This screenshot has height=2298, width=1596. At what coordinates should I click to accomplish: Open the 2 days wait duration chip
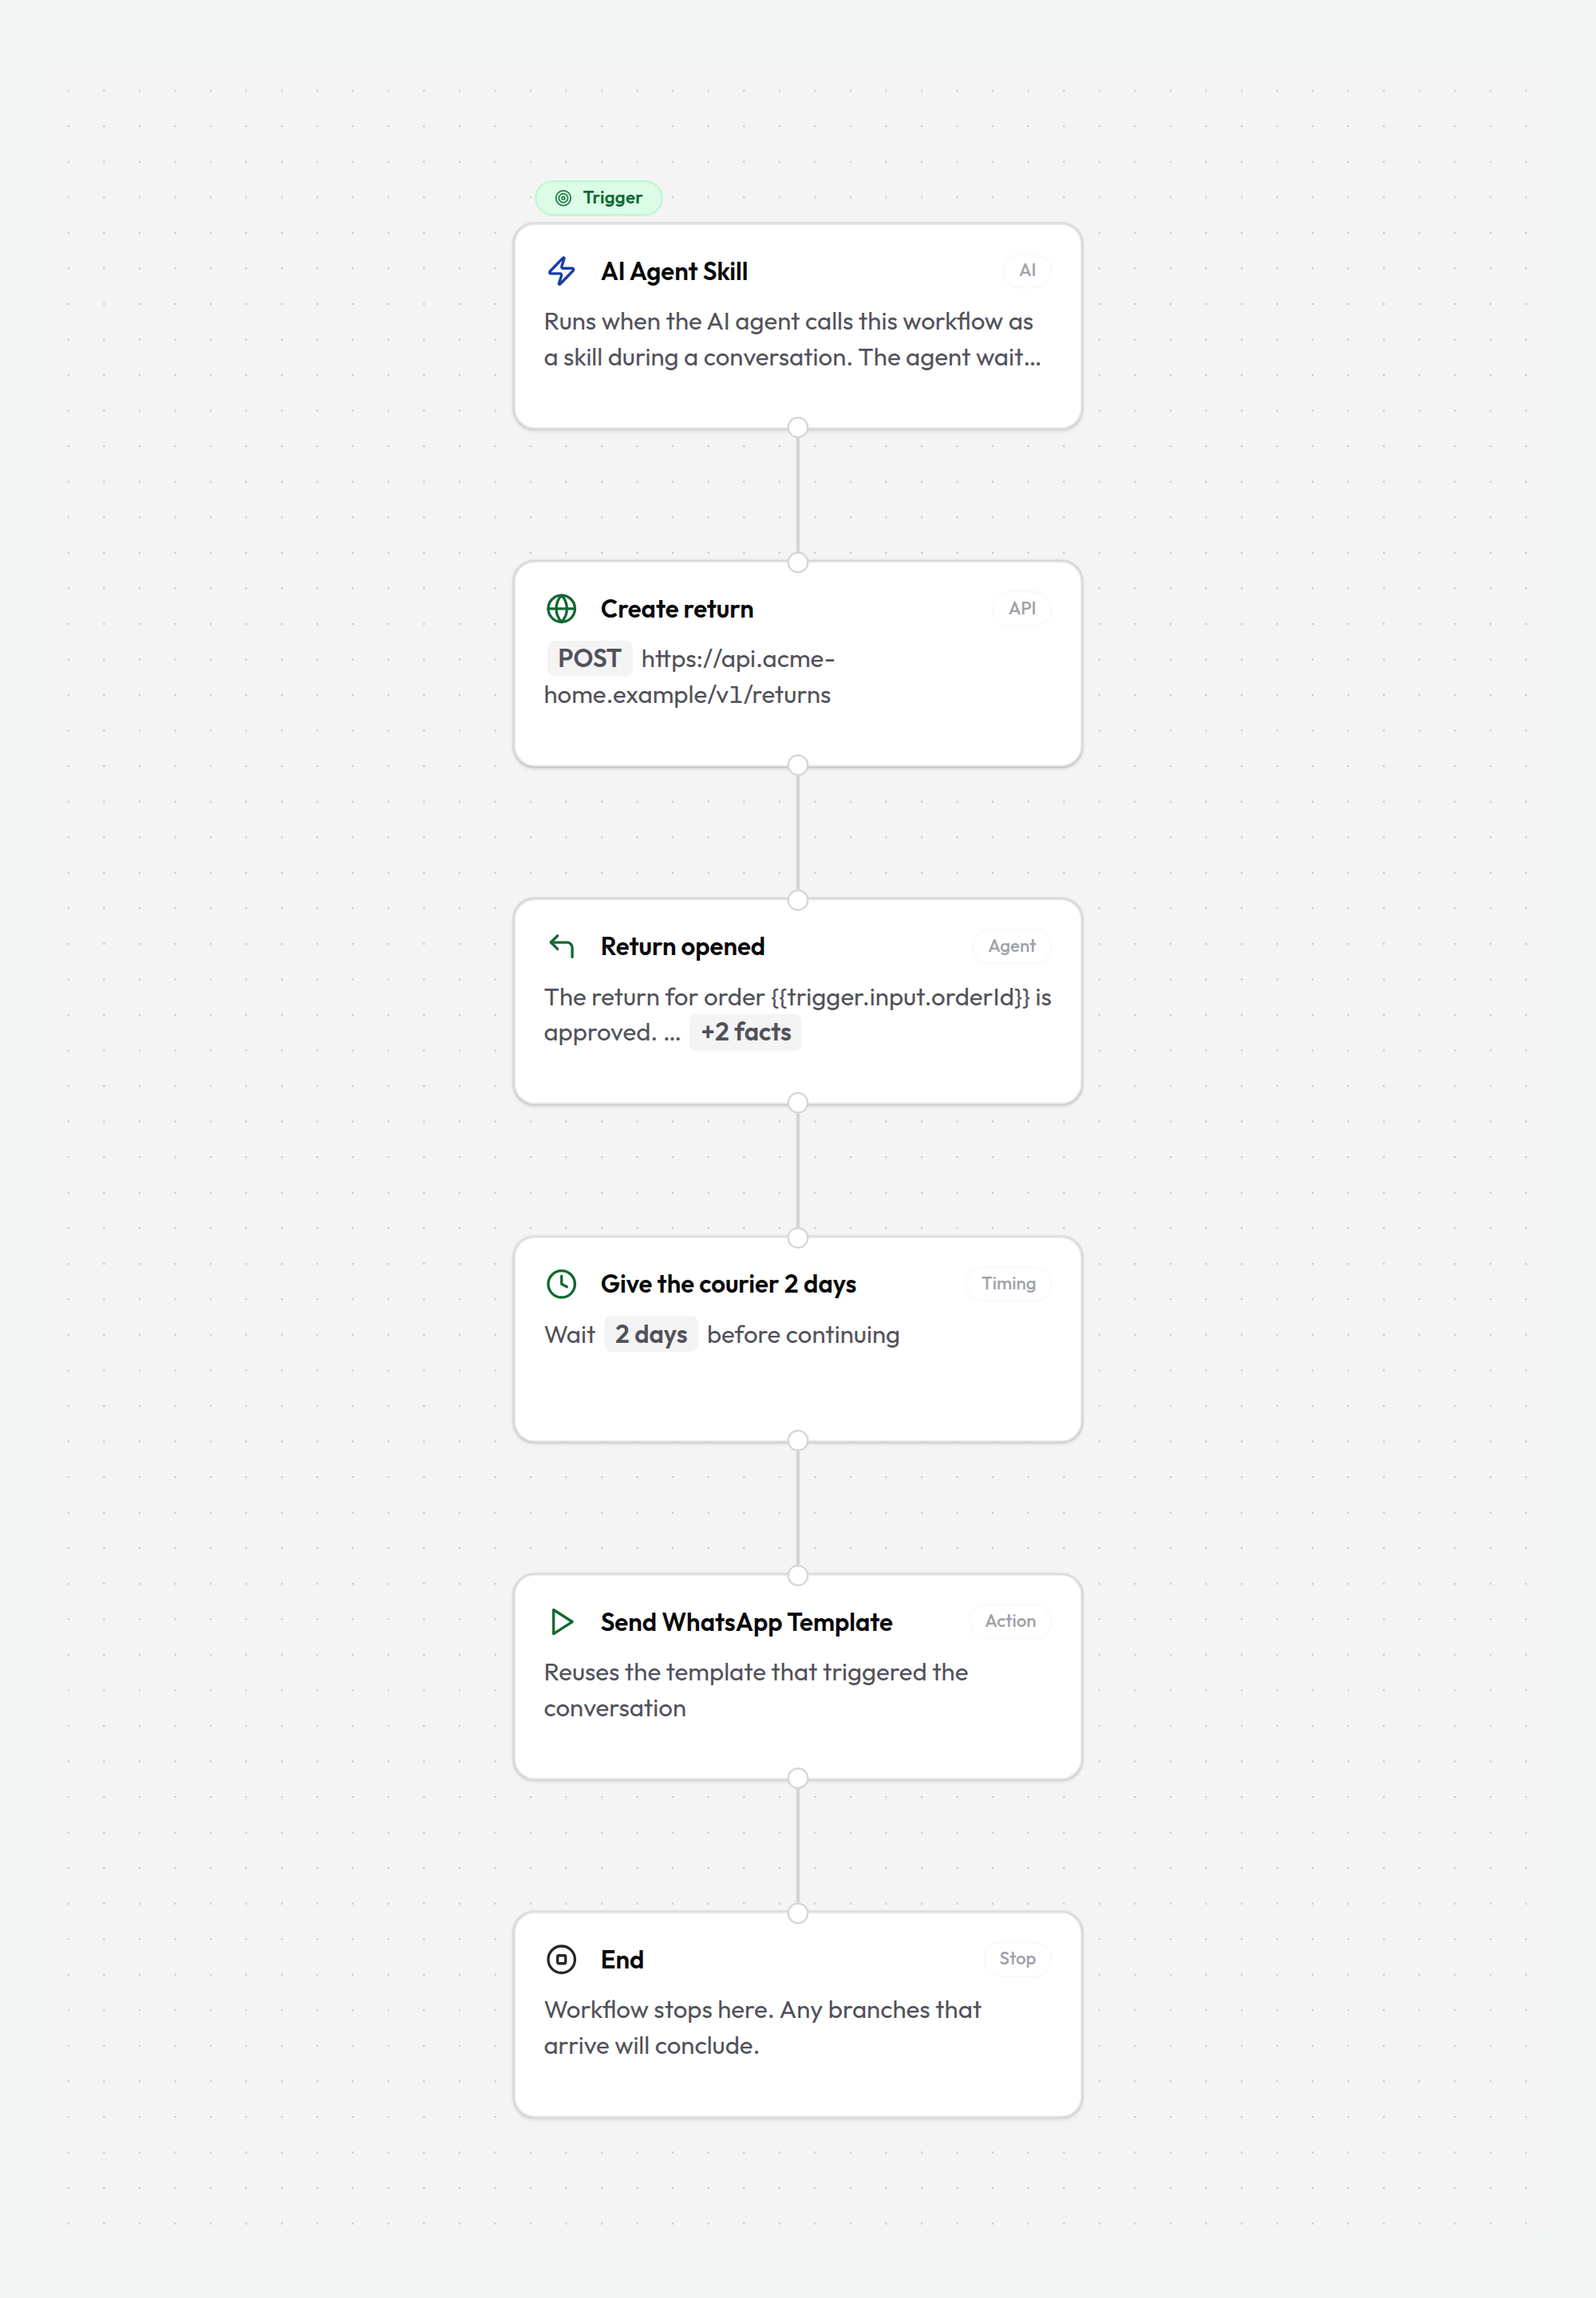click(651, 1334)
